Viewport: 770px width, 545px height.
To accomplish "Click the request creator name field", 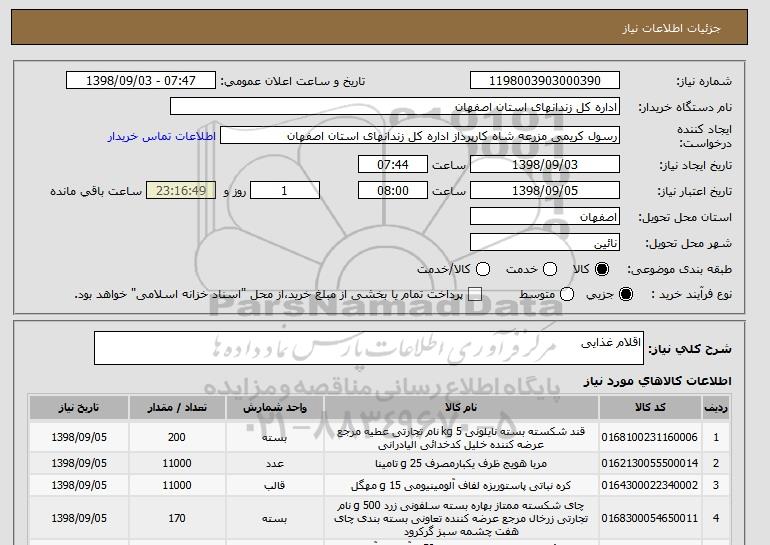I will [x=420, y=136].
